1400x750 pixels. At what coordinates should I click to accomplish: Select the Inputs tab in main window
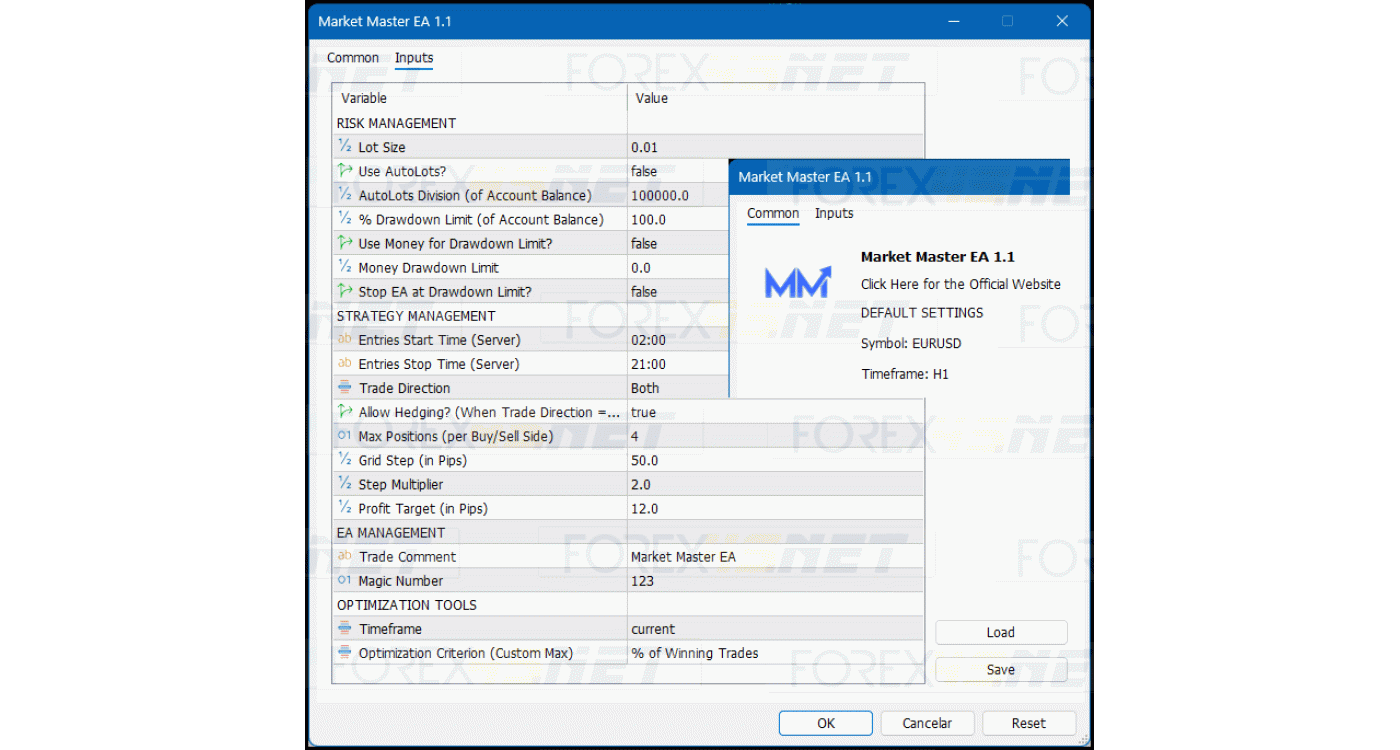click(414, 58)
